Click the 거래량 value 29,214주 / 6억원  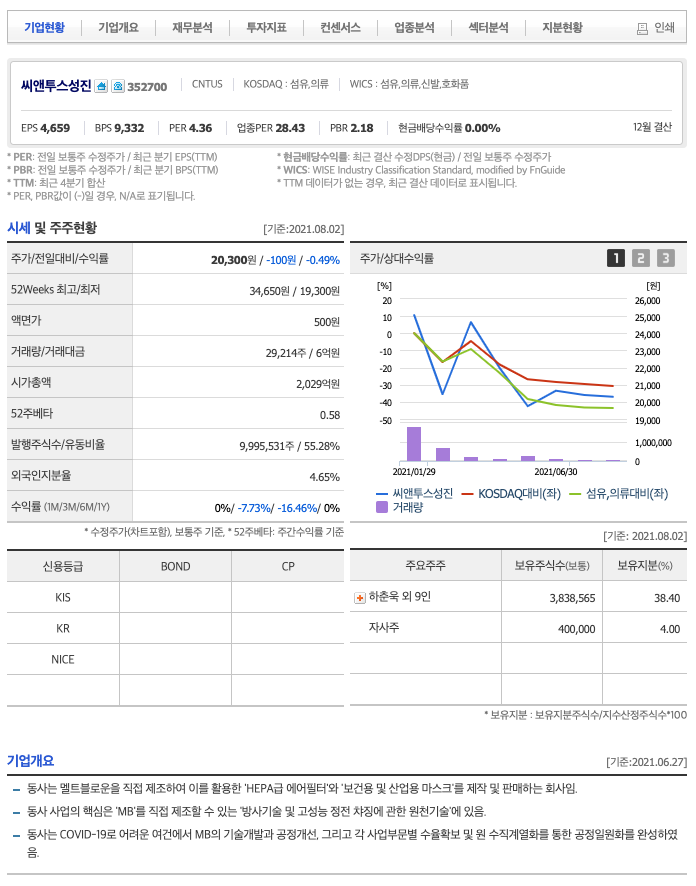(x=302, y=353)
